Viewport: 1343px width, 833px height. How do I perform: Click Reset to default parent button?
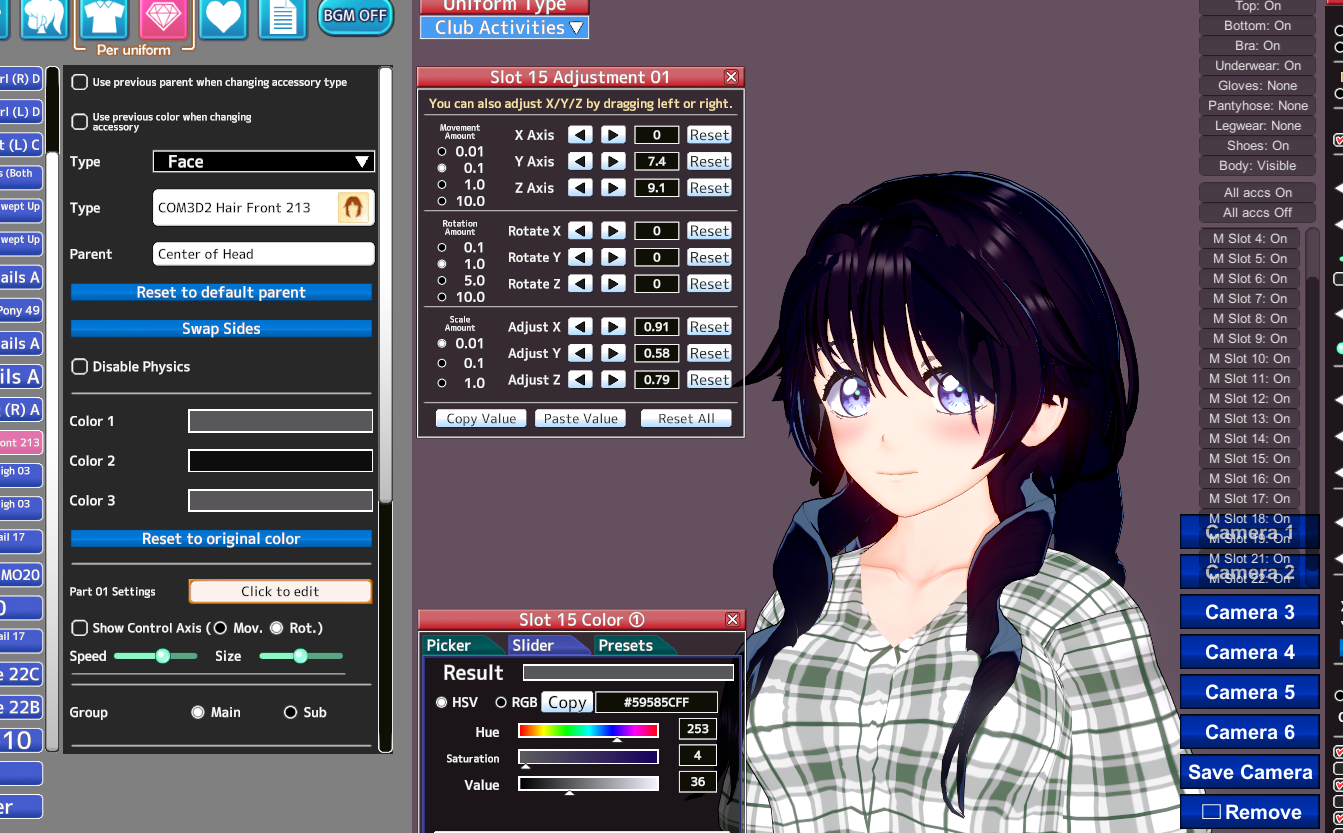(221, 292)
